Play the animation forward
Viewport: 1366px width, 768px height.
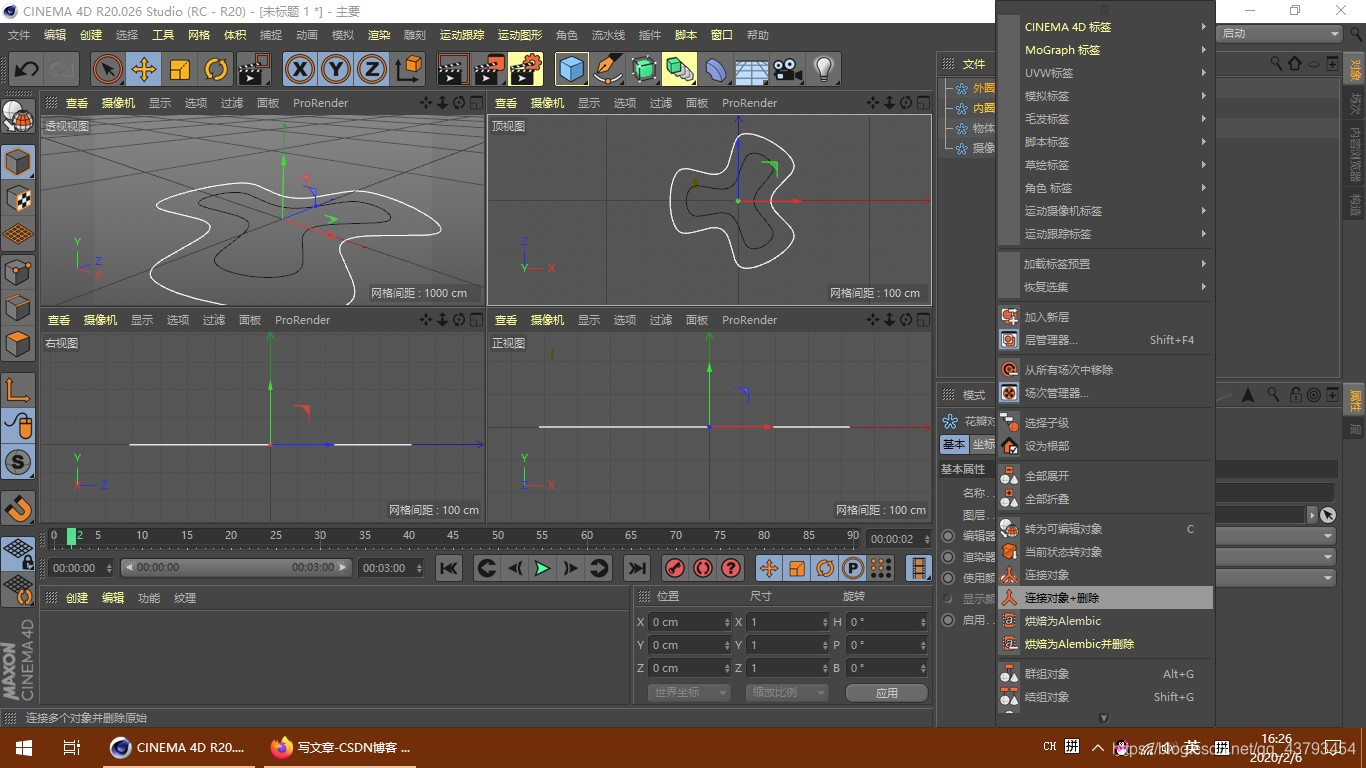(x=542, y=568)
